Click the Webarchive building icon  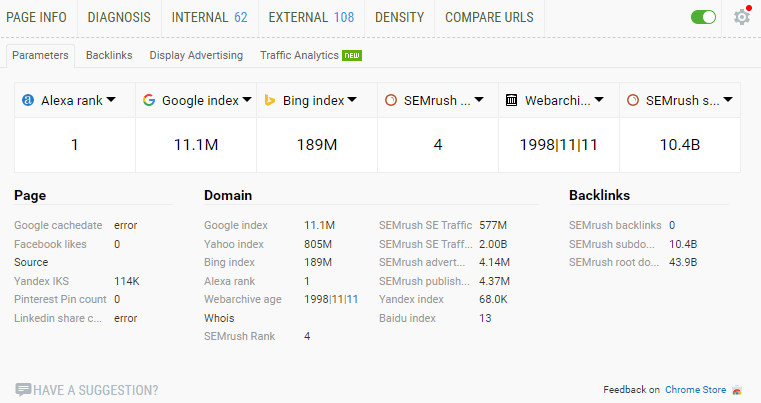[x=512, y=101]
